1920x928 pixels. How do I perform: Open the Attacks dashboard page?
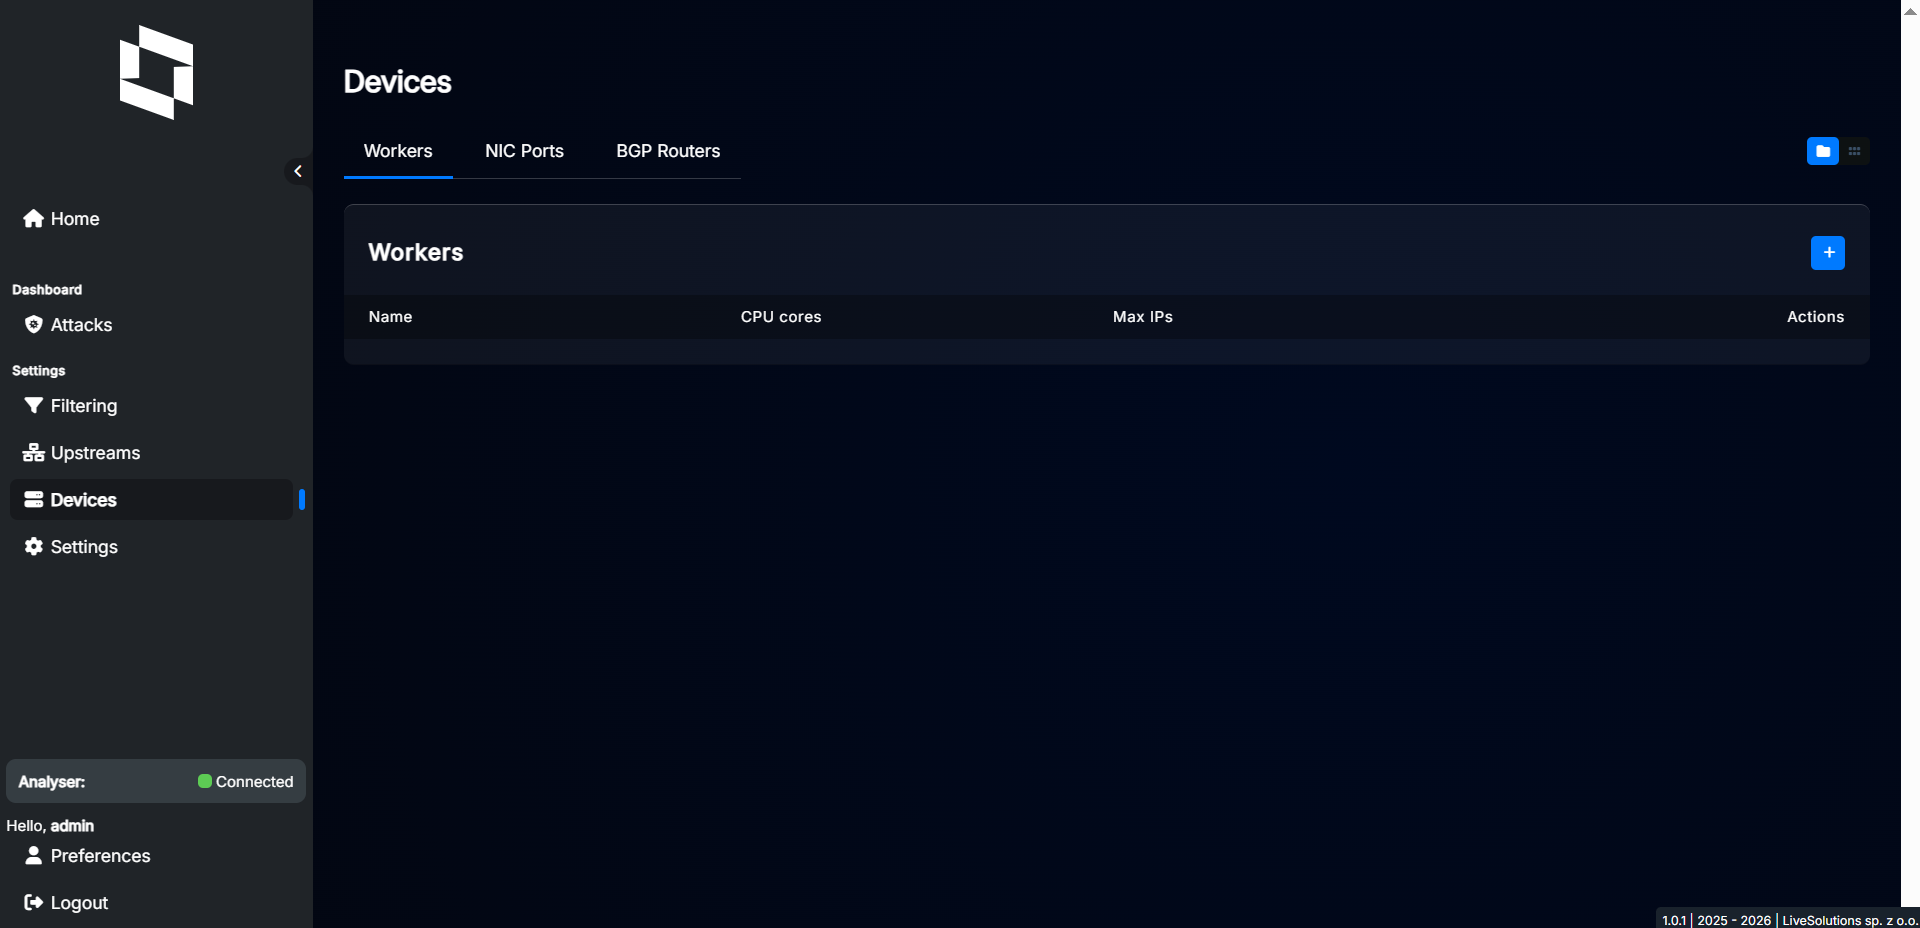tap(69, 325)
